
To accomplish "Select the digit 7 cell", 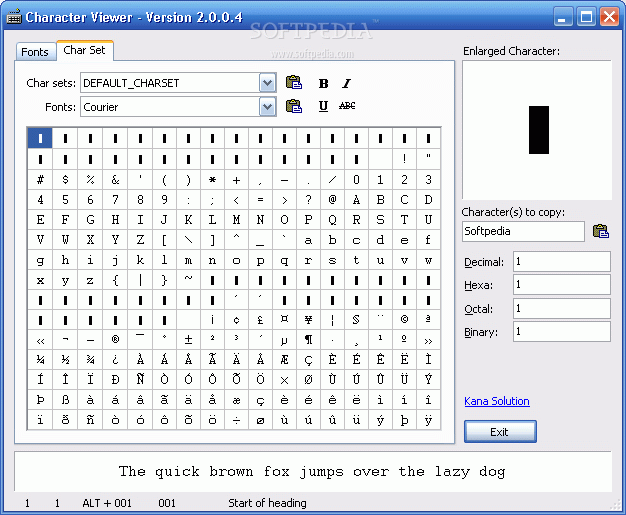I will tap(115, 199).
